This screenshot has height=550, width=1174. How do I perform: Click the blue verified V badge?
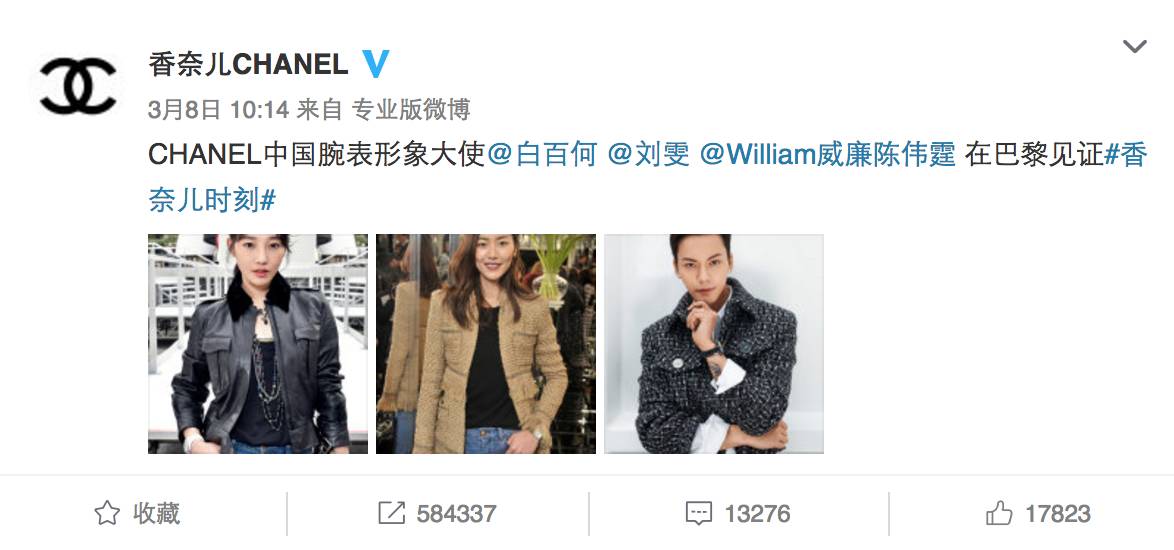point(375,64)
